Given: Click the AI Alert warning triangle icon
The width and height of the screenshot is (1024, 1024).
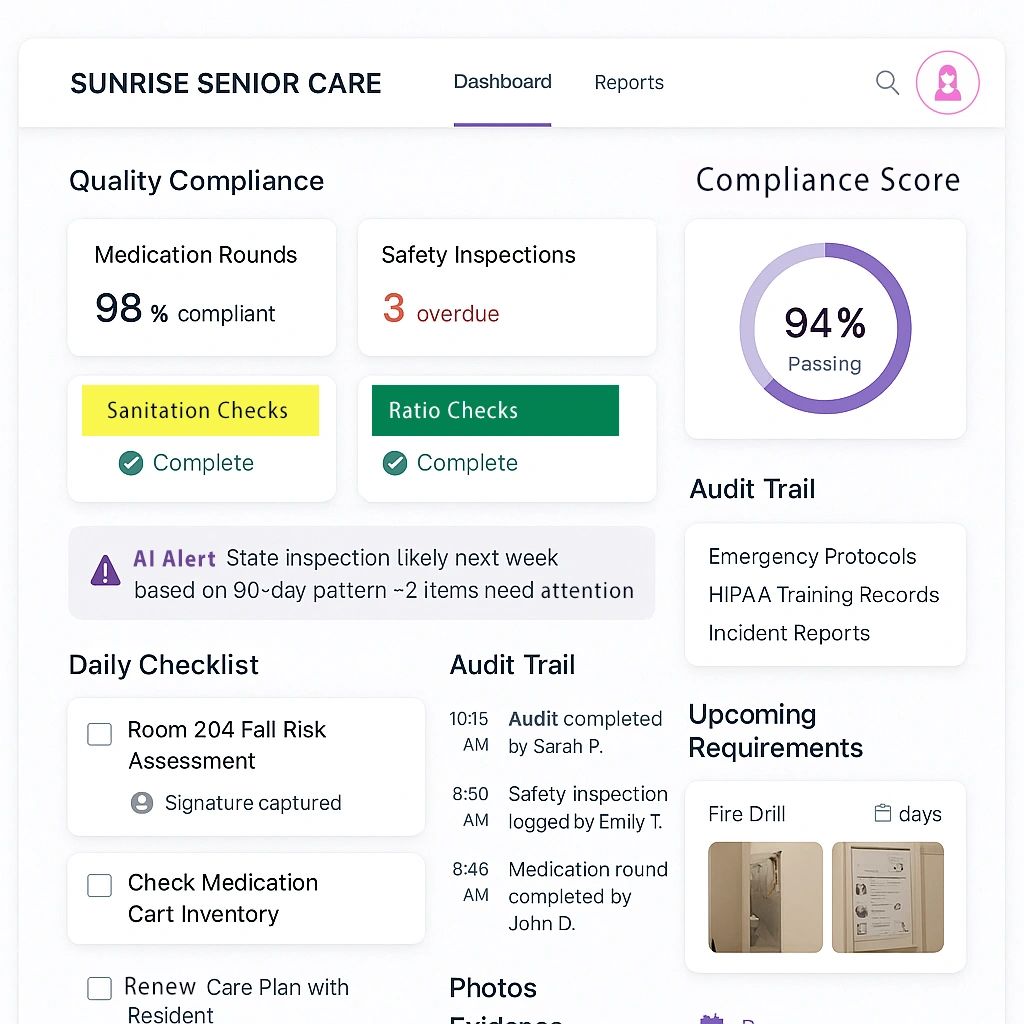Looking at the screenshot, I should pos(105,572).
